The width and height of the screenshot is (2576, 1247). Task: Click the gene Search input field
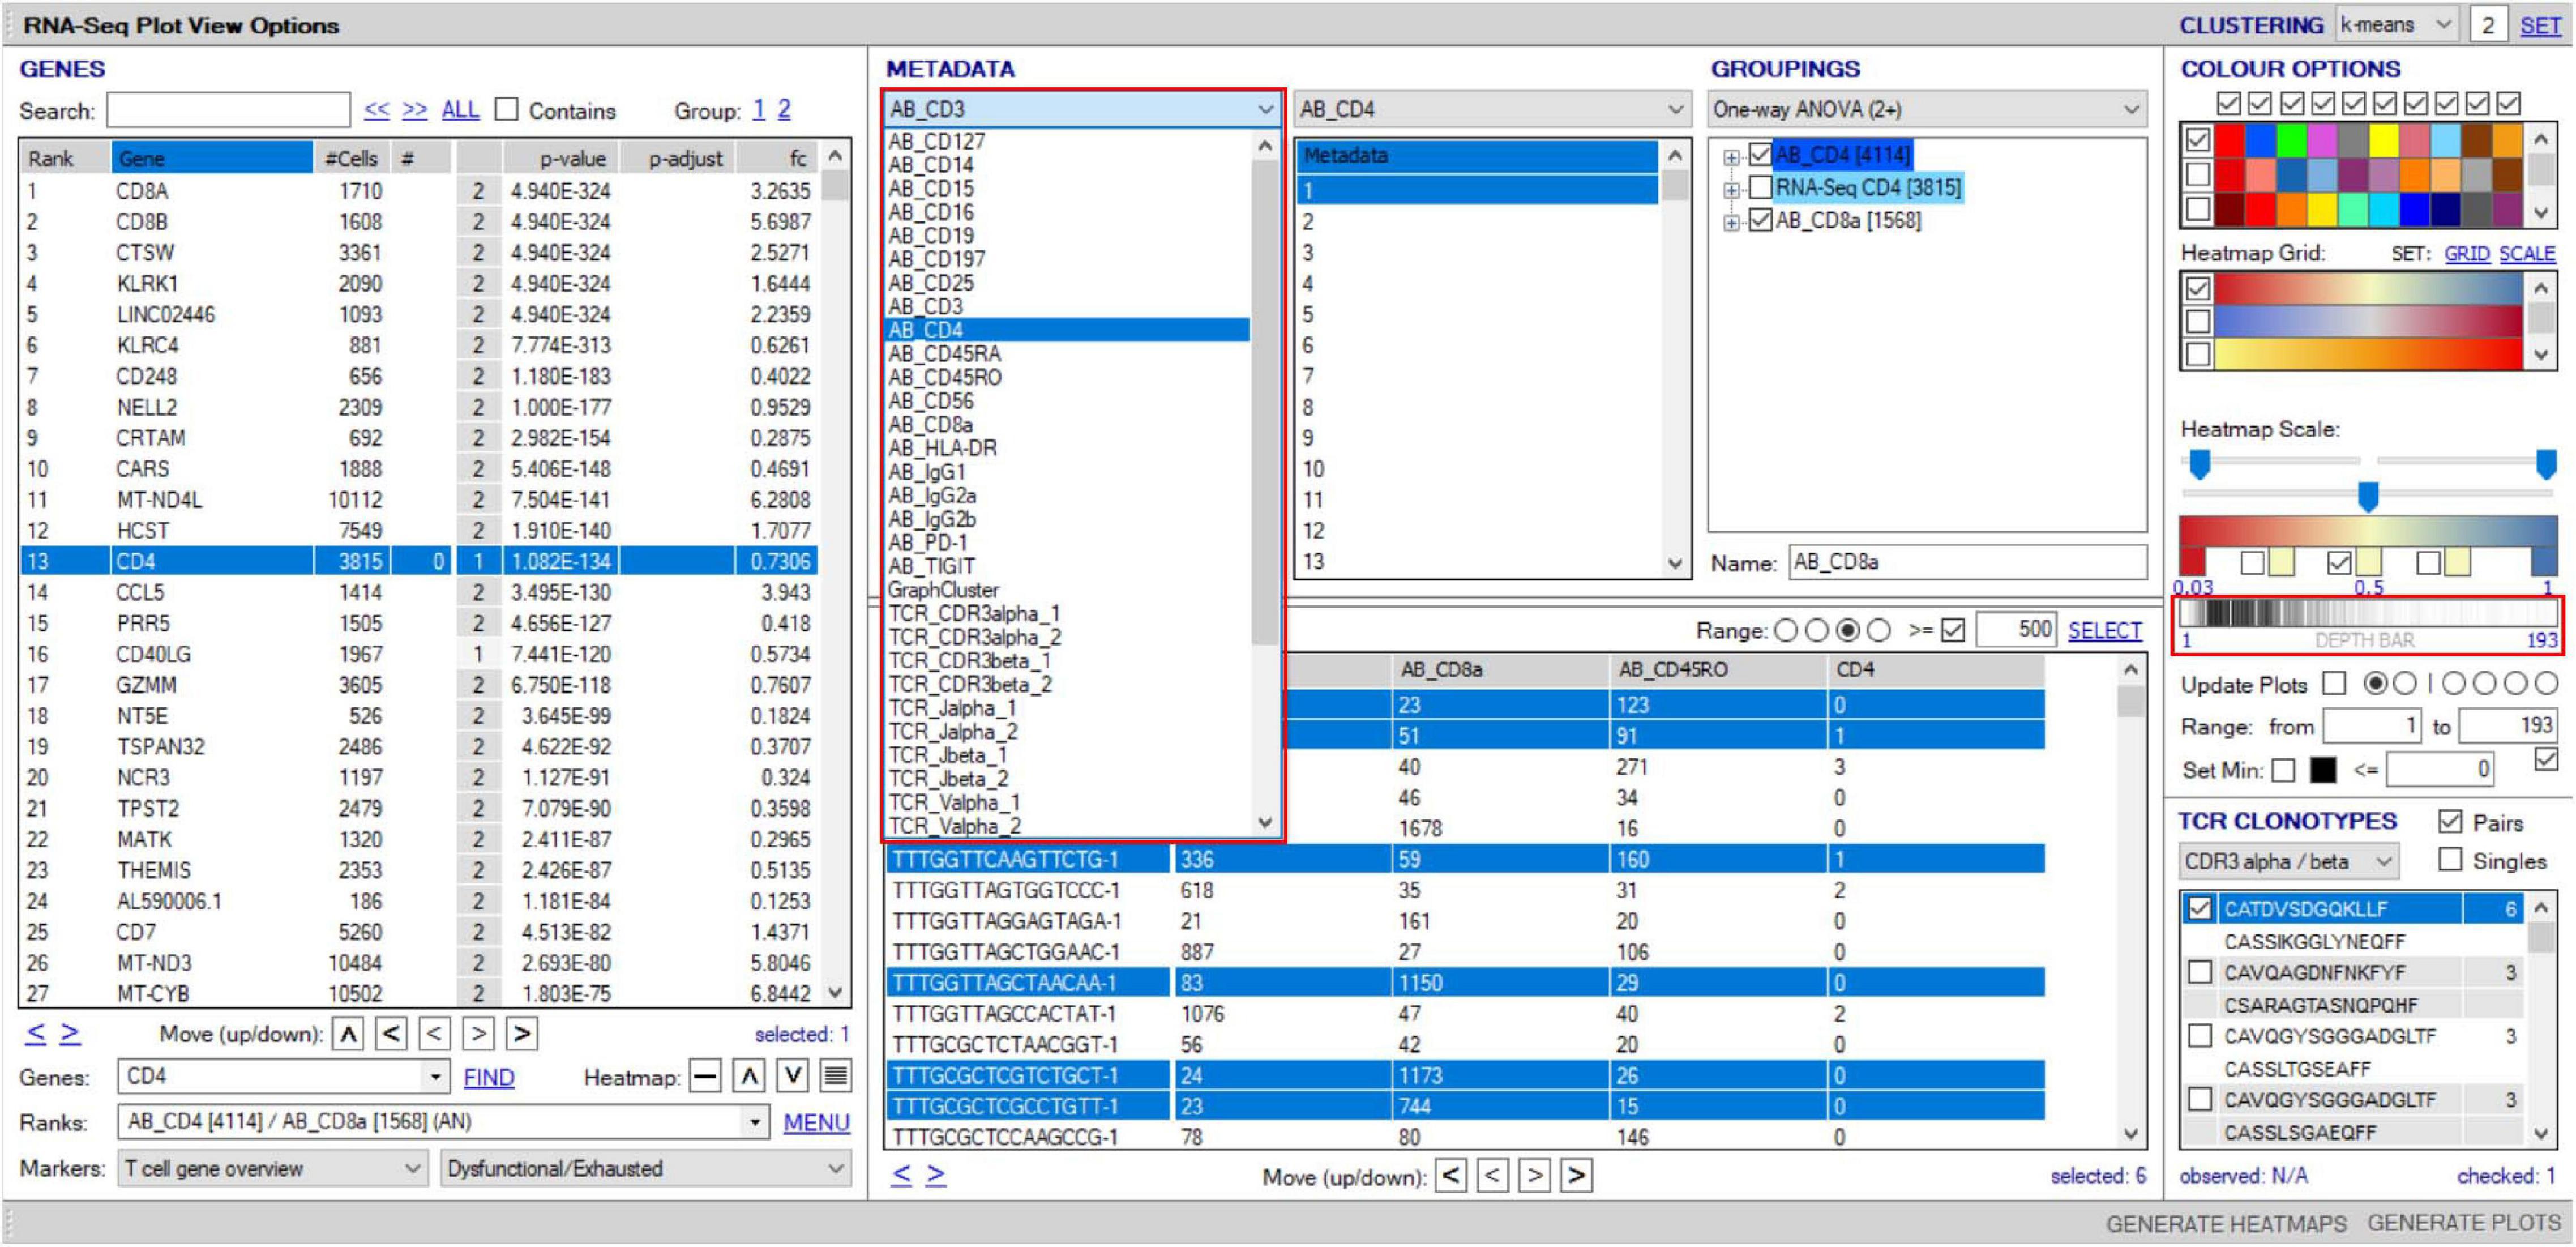pyautogui.click(x=228, y=110)
